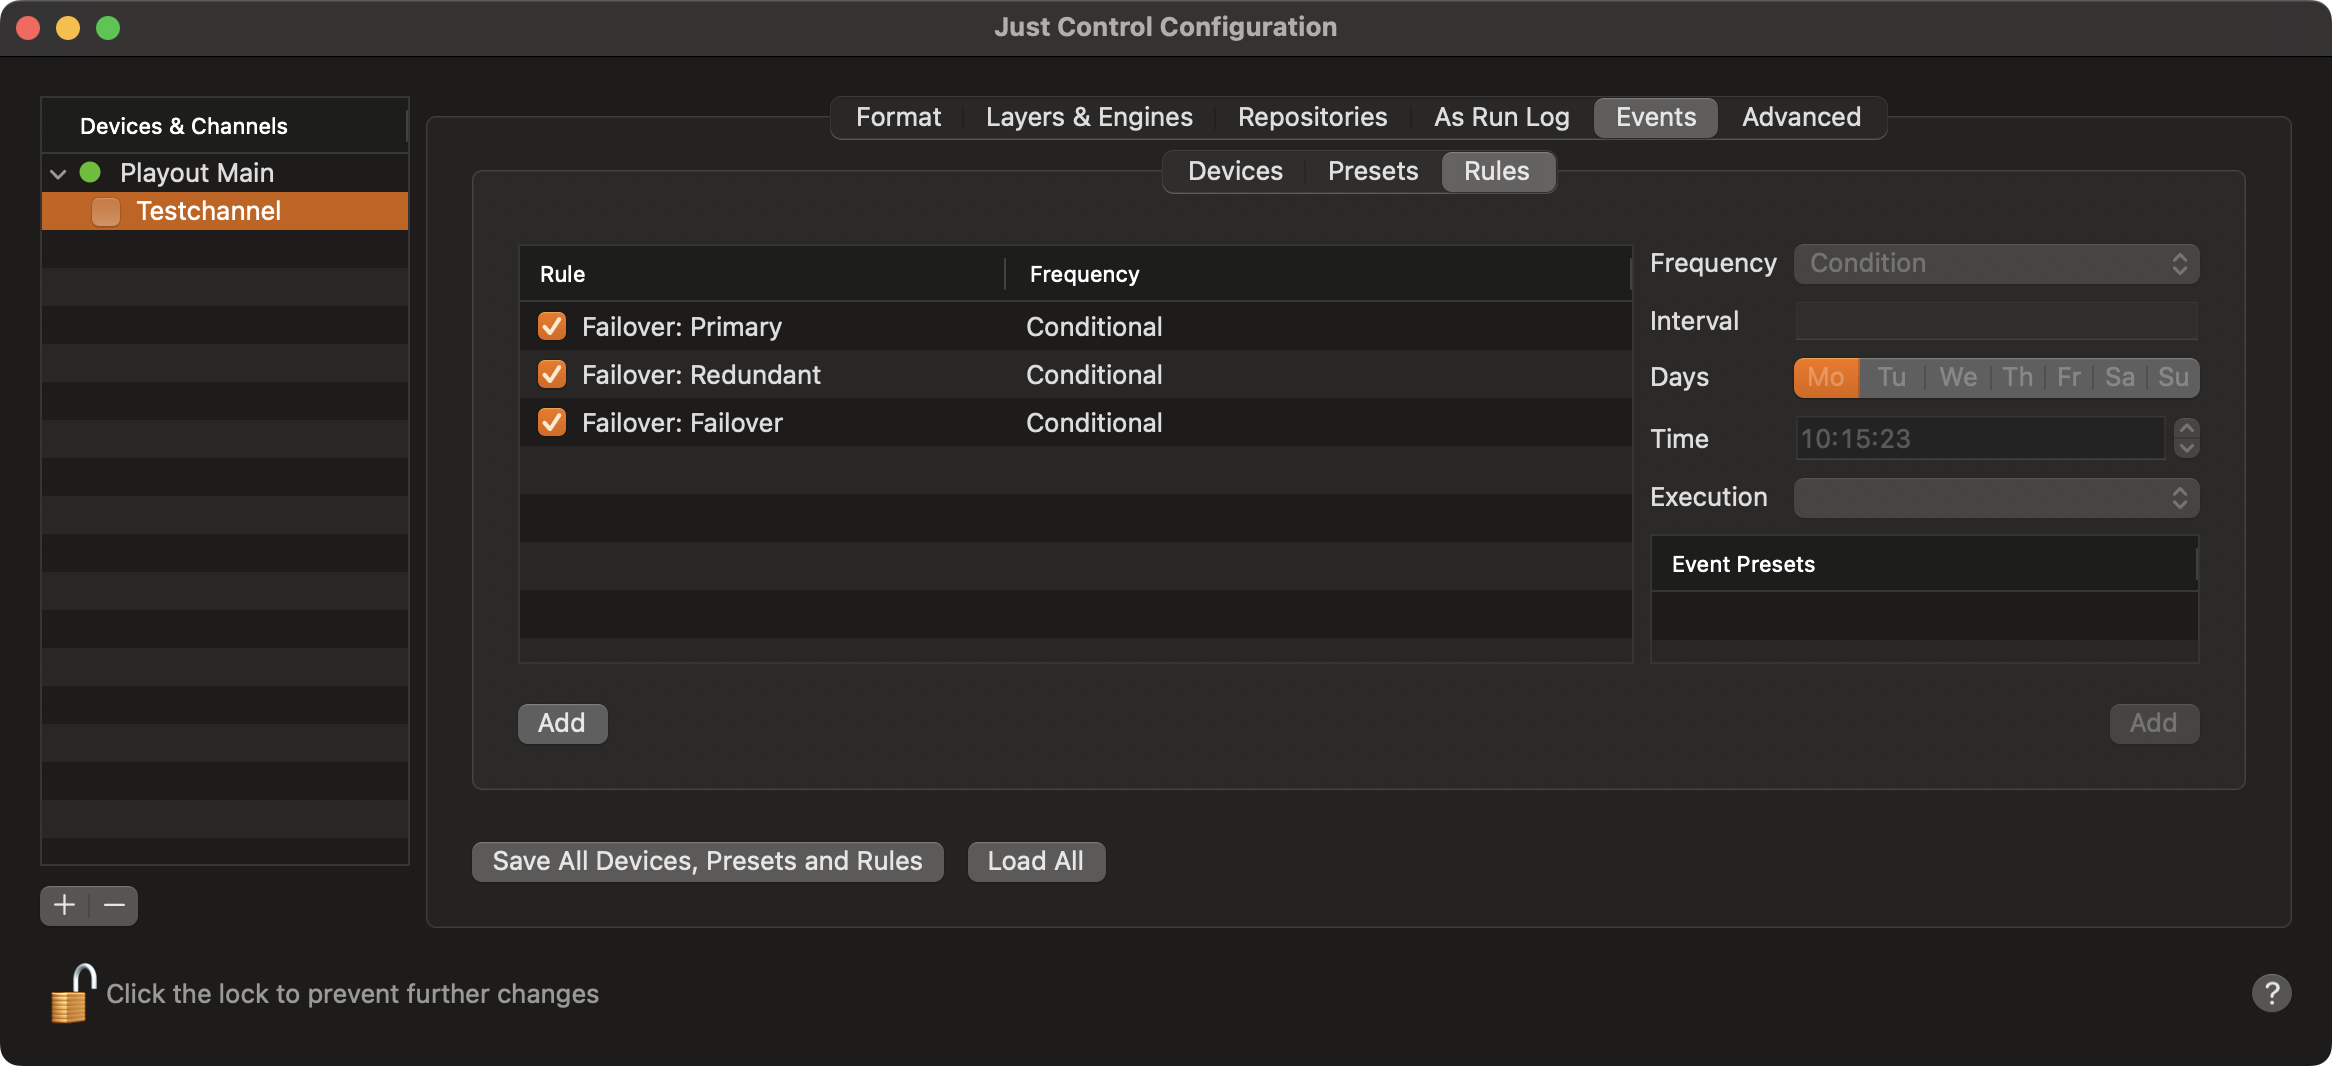This screenshot has width=2332, height=1066.
Task: Increment Time with the stepper arrows
Action: [x=2186, y=428]
